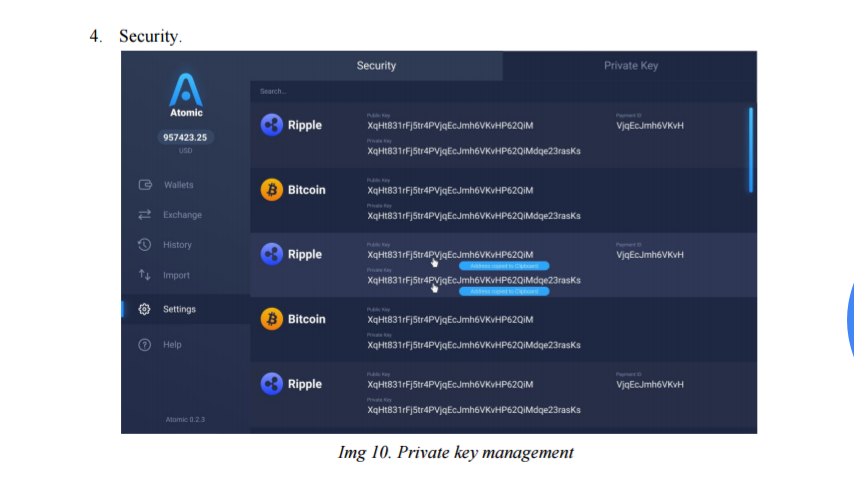Viewport: 854px width, 480px height.
Task: Open Wallets via its wallet icon
Action: coord(145,185)
